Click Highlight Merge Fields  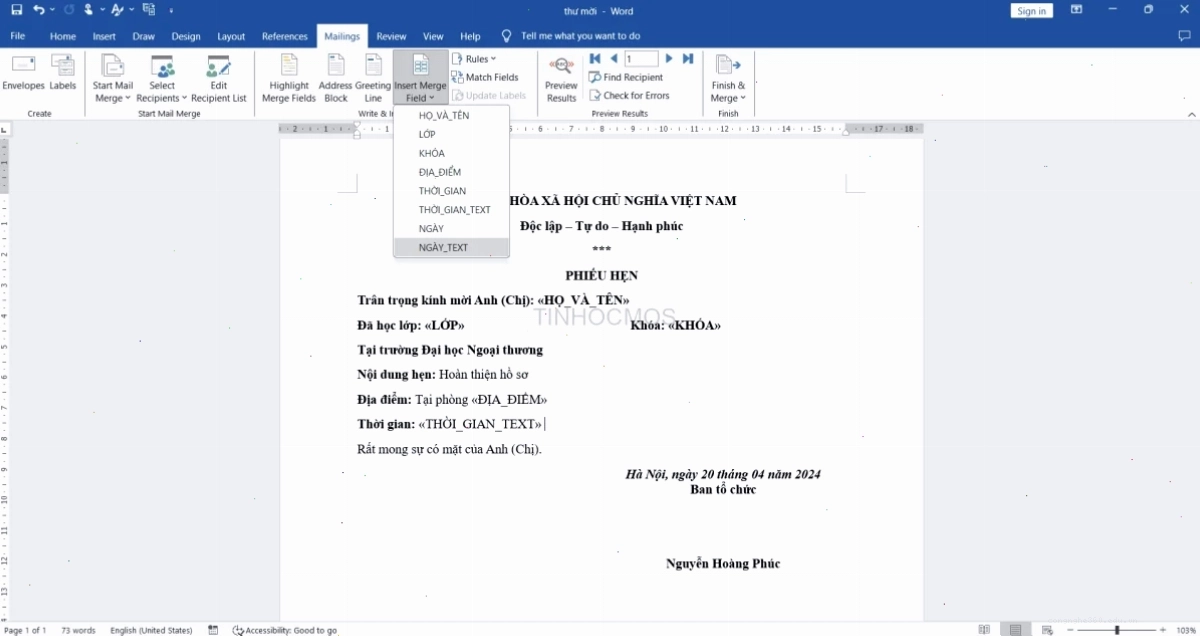tap(289, 78)
